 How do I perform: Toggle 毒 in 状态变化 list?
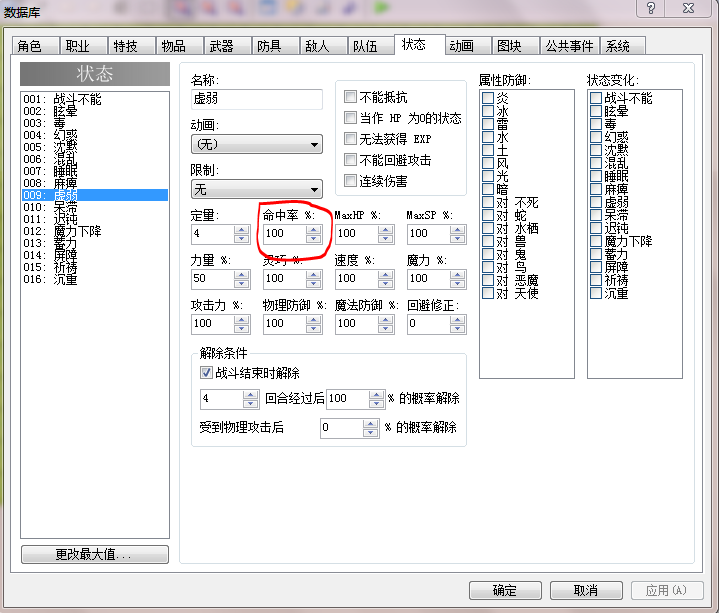[x=596, y=124]
